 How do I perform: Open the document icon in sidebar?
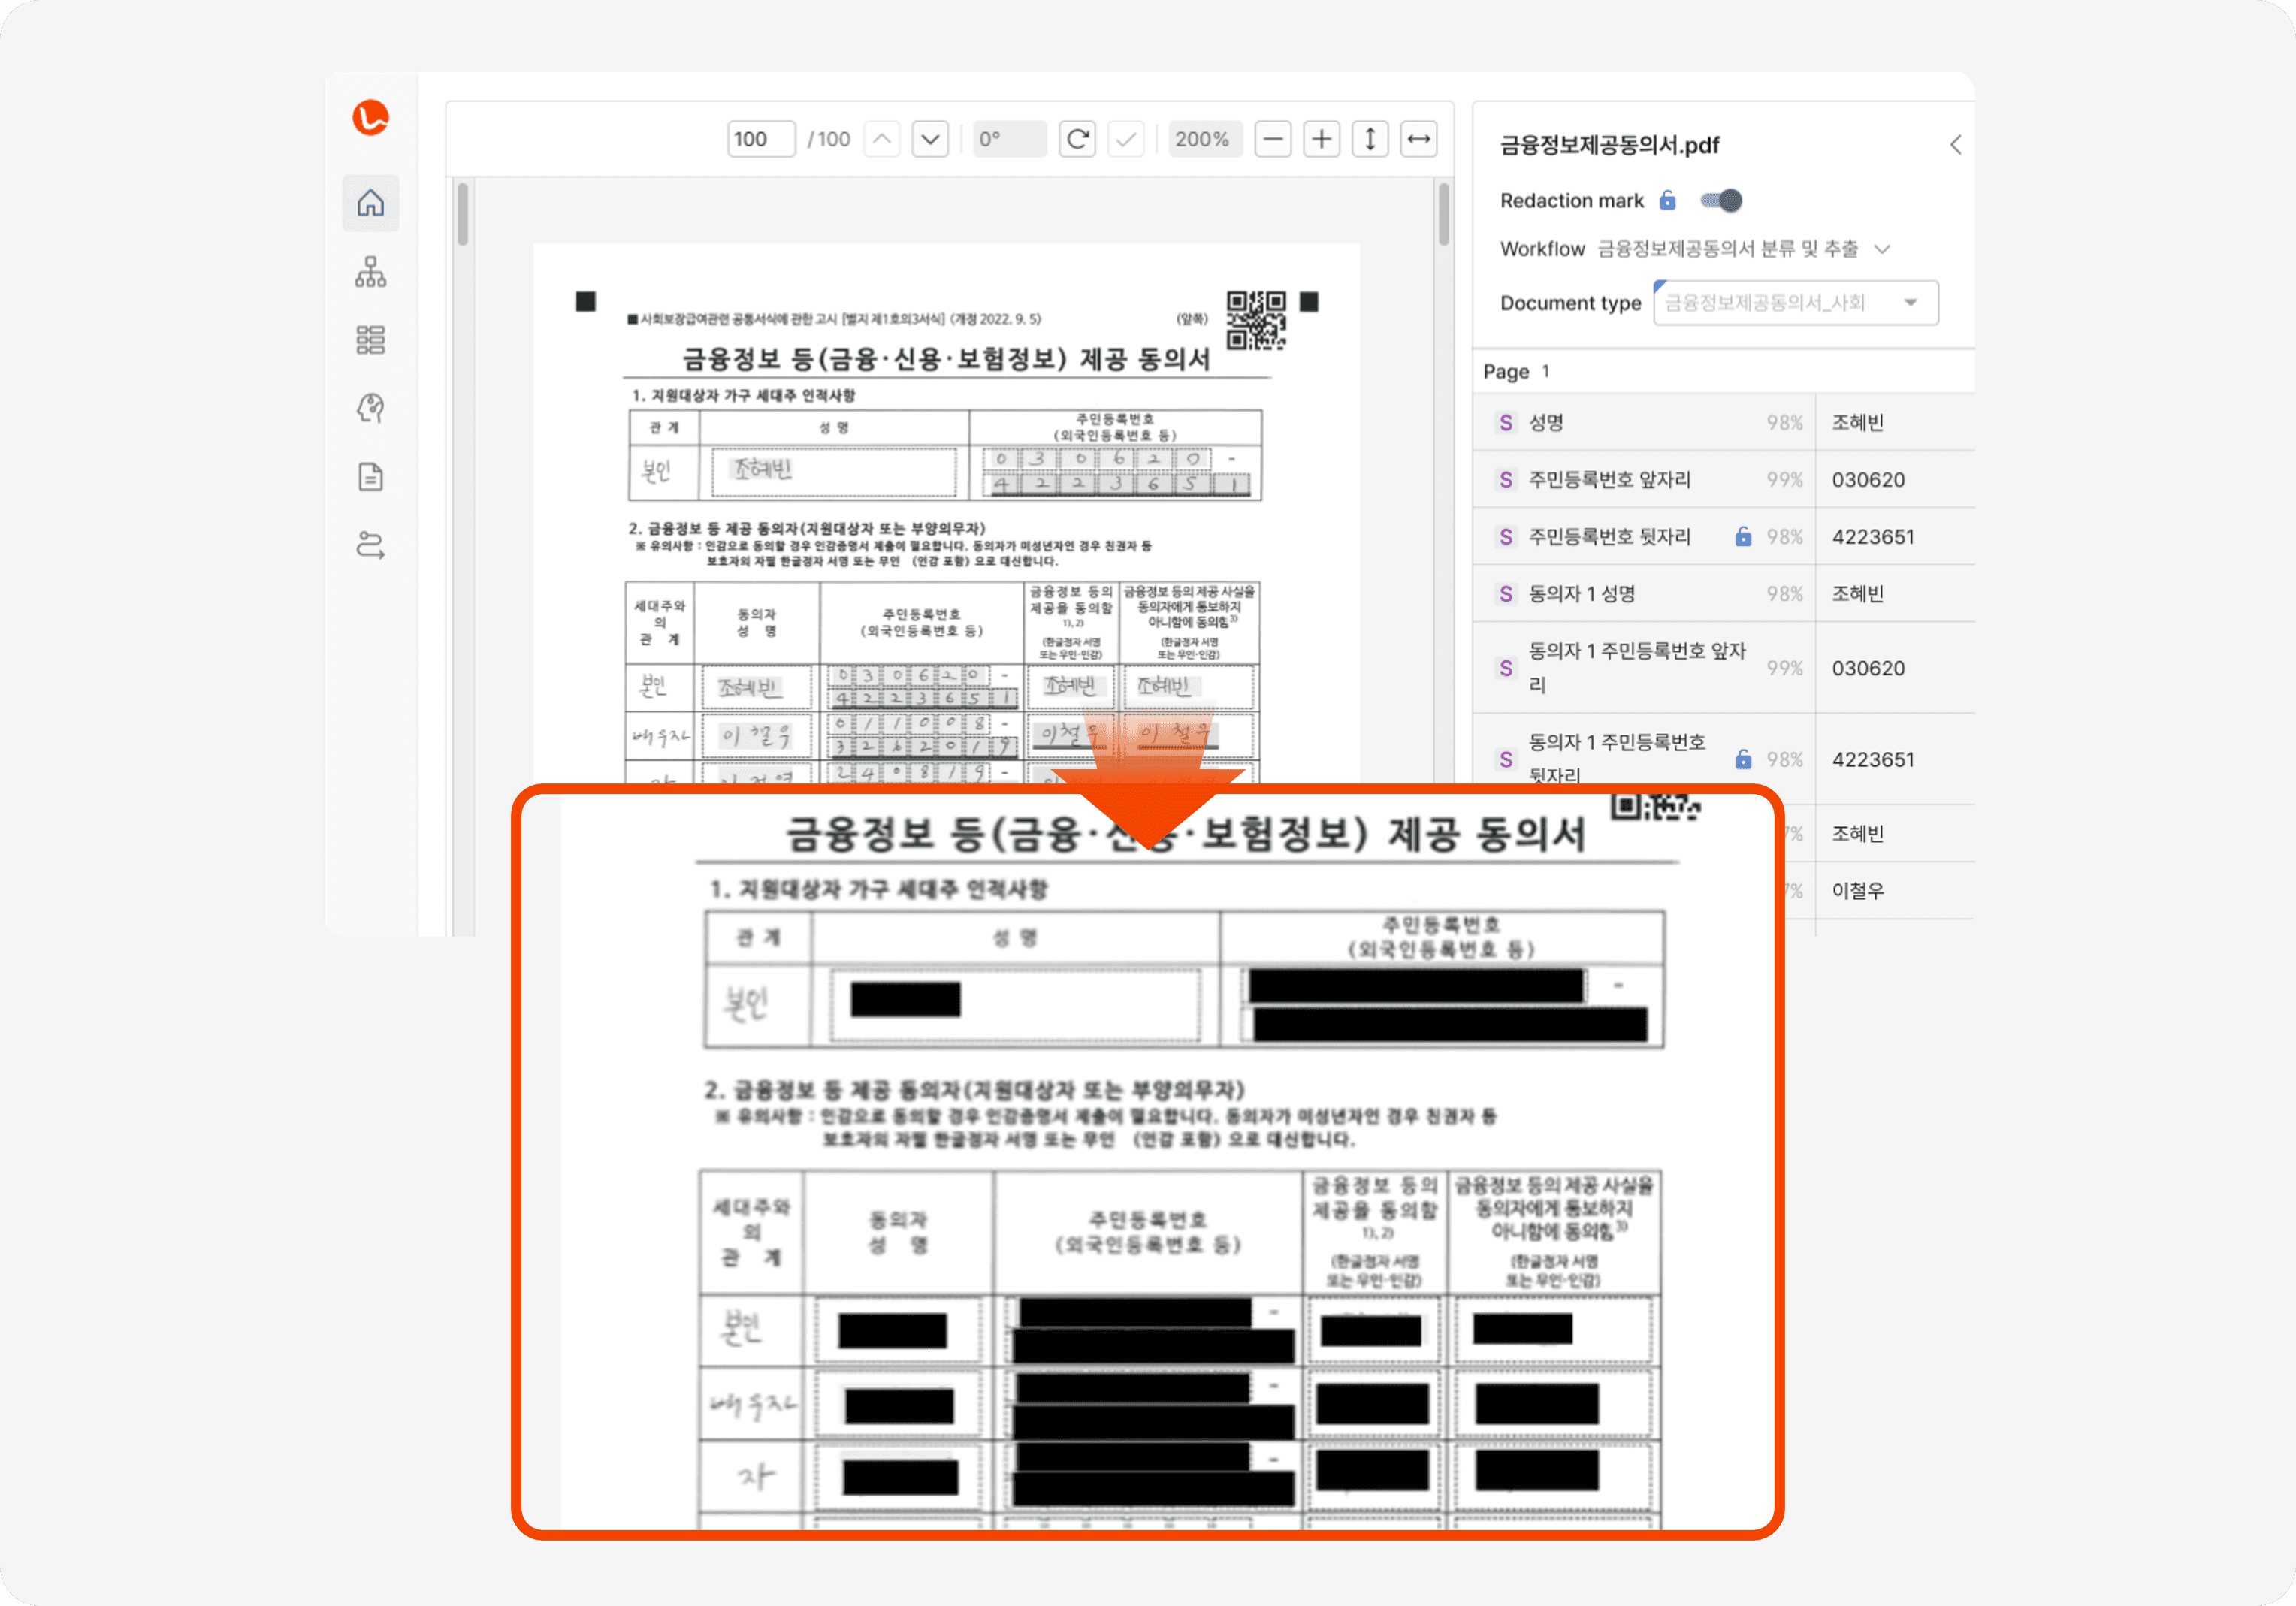[x=370, y=477]
